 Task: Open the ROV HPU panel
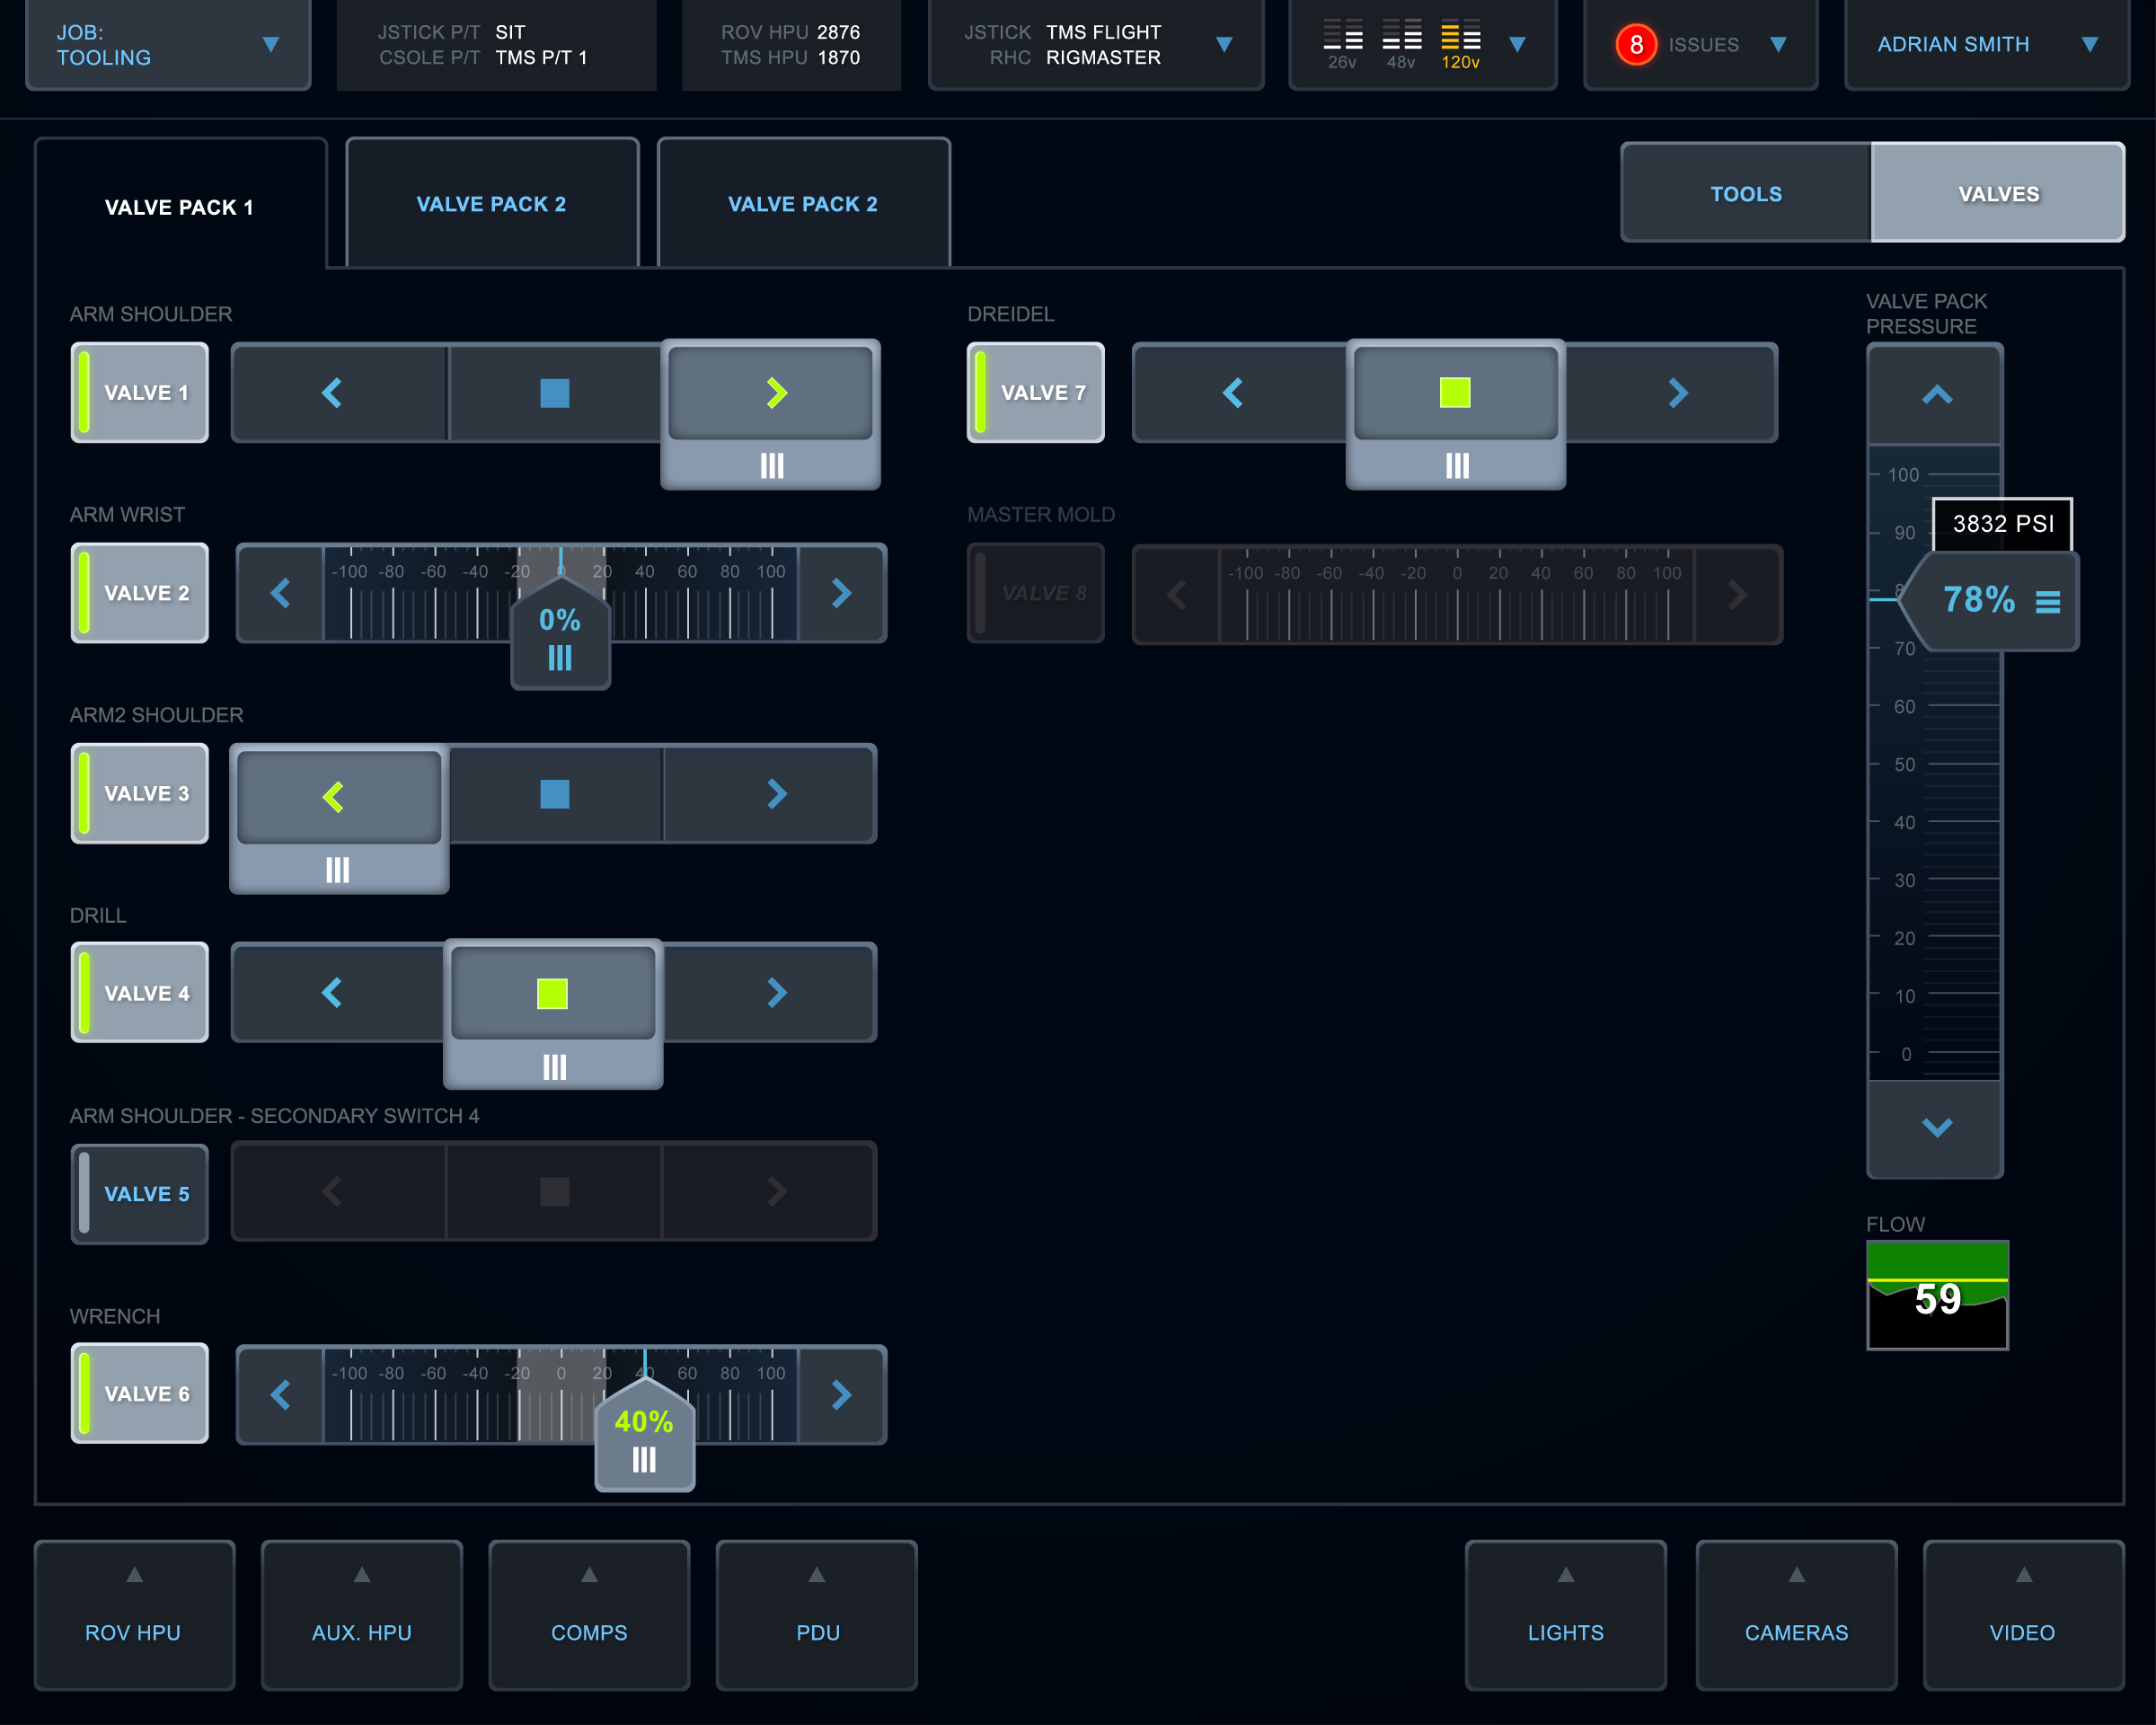pyautogui.click(x=134, y=1615)
